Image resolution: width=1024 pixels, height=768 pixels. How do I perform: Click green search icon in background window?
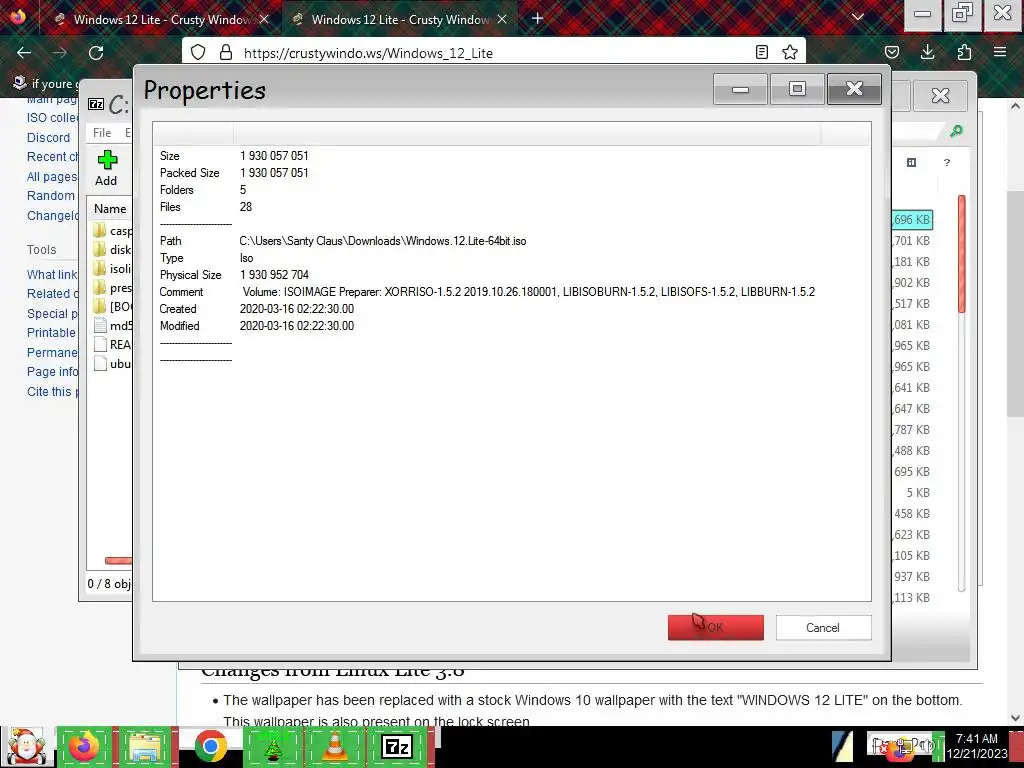(x=956, y=131)
